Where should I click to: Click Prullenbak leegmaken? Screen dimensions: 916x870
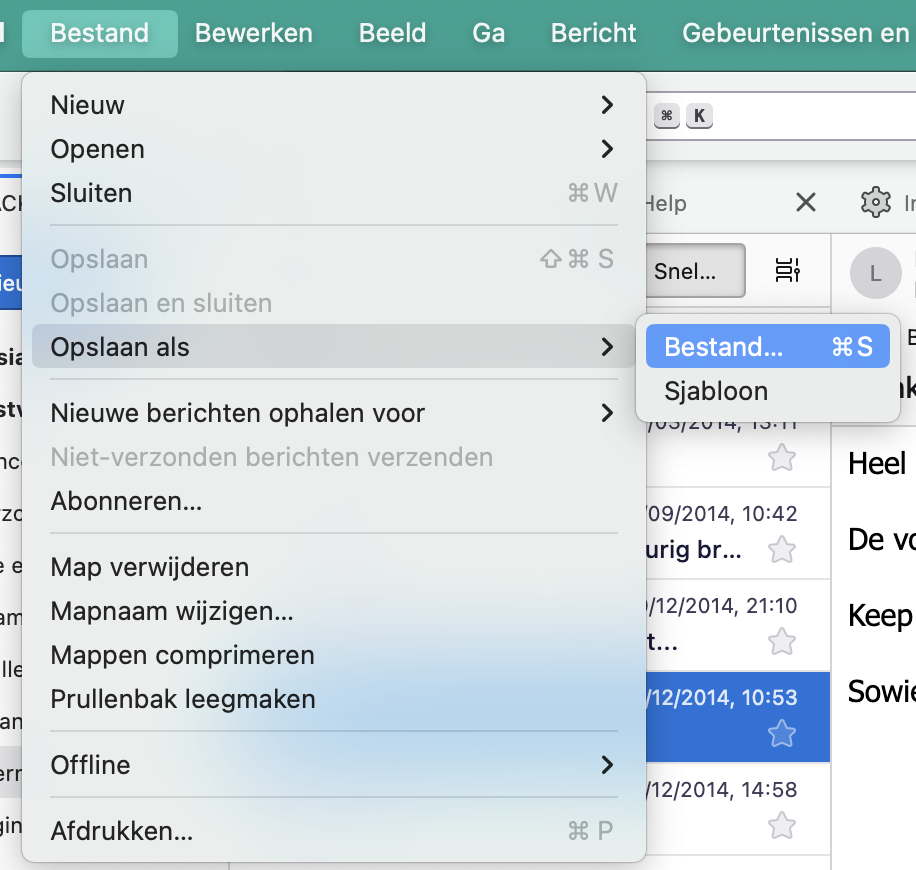pos(183,699)
